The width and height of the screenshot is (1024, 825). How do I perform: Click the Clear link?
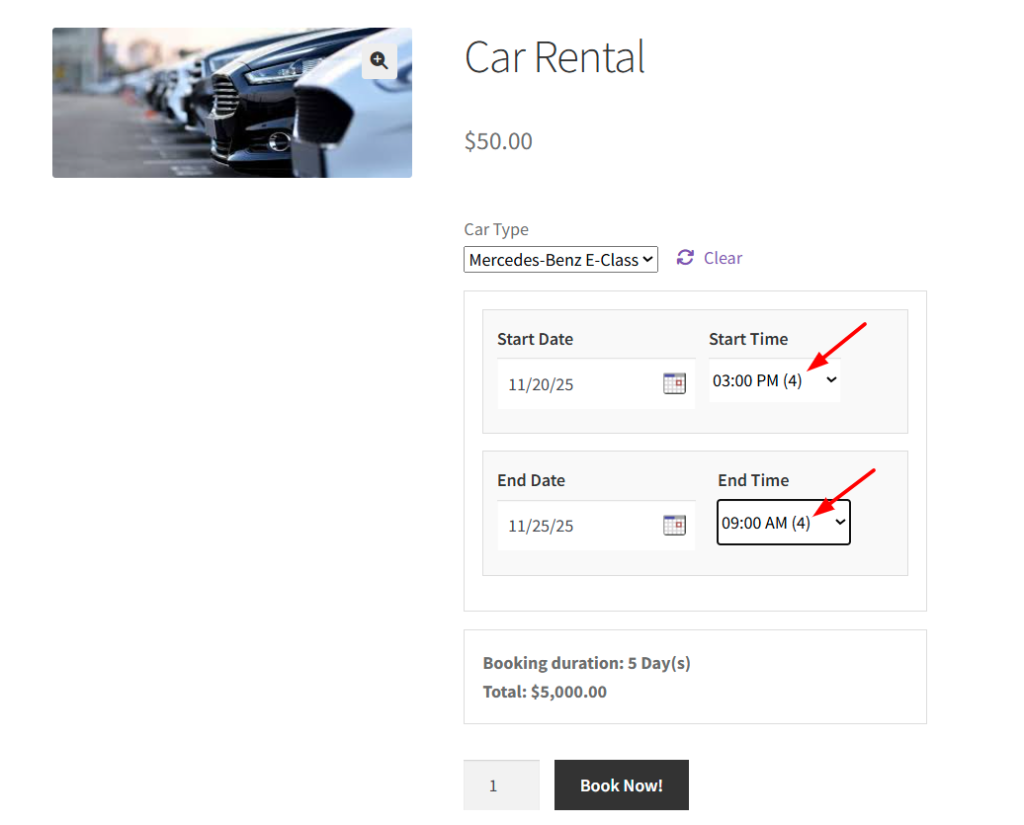pyautogui.click(x=722, y=258)
